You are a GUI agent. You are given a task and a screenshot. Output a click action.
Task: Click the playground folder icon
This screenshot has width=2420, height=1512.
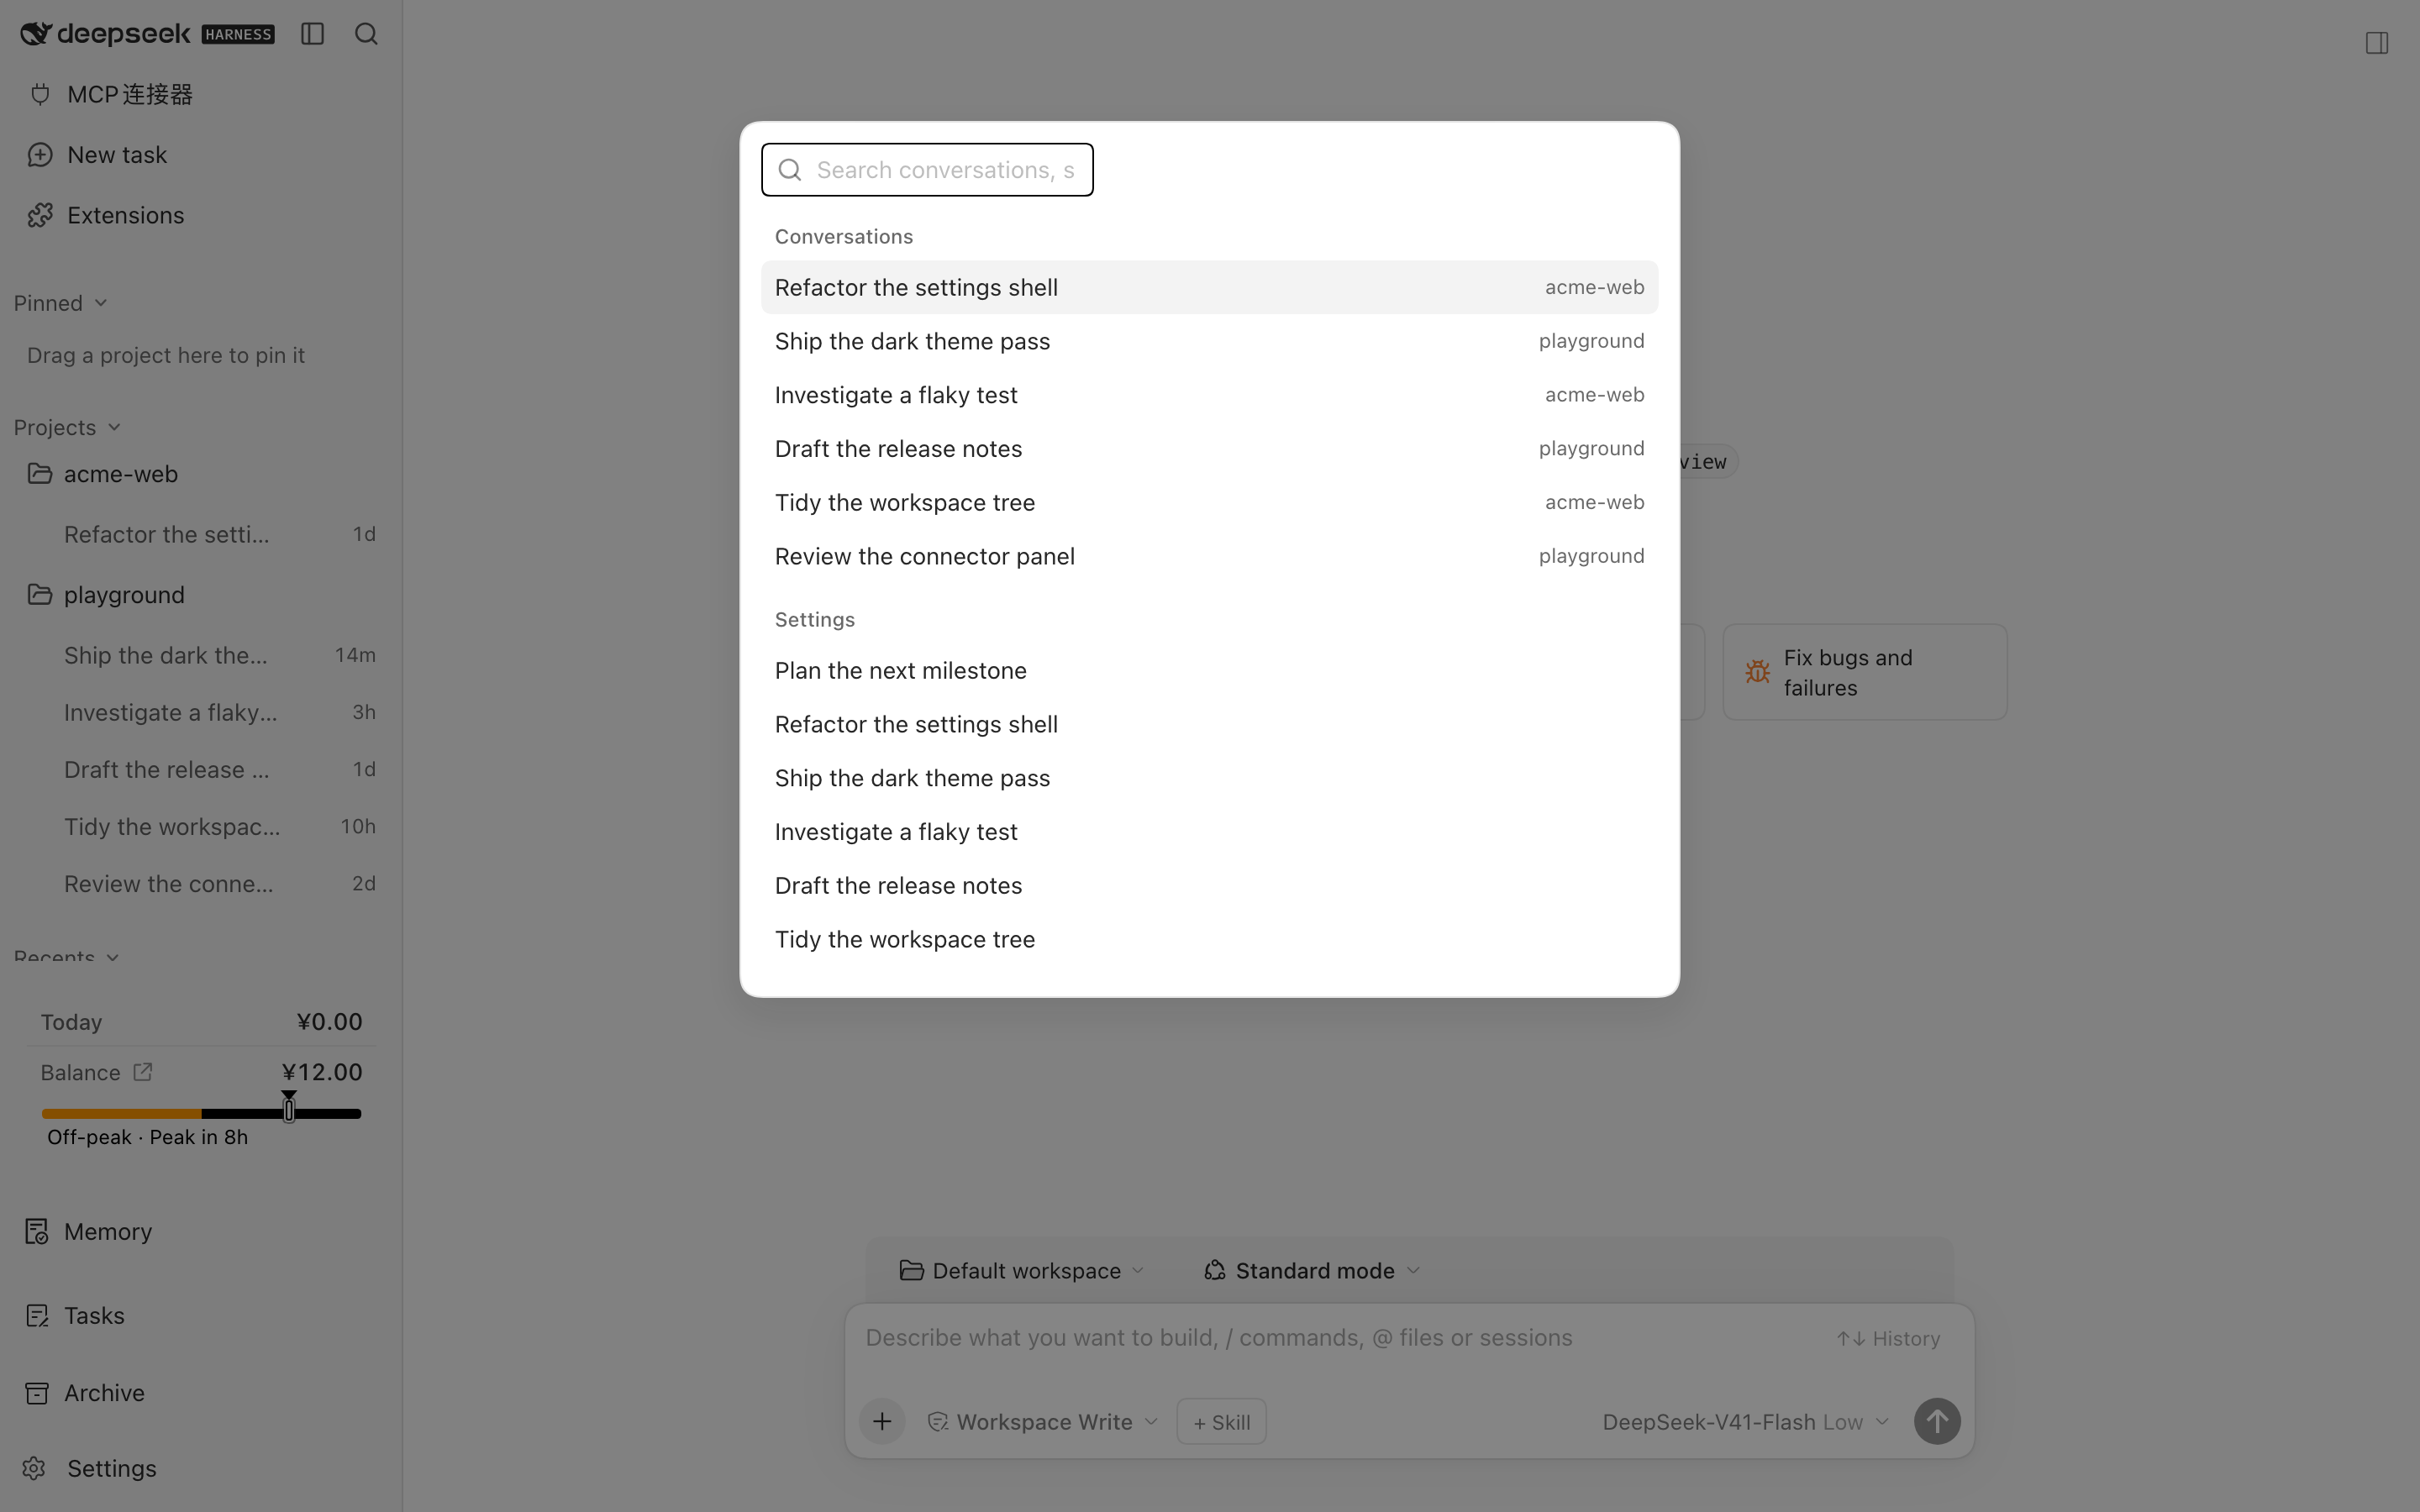[39, 594]
